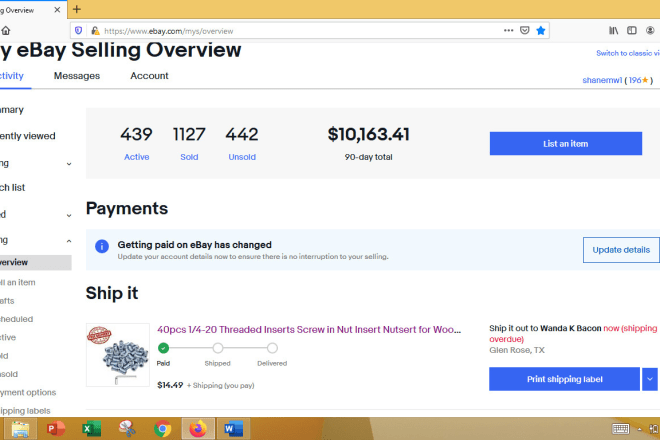Open Shipping labels sidebar link
This screenshot has height=440, width=660.
(25, 411)
